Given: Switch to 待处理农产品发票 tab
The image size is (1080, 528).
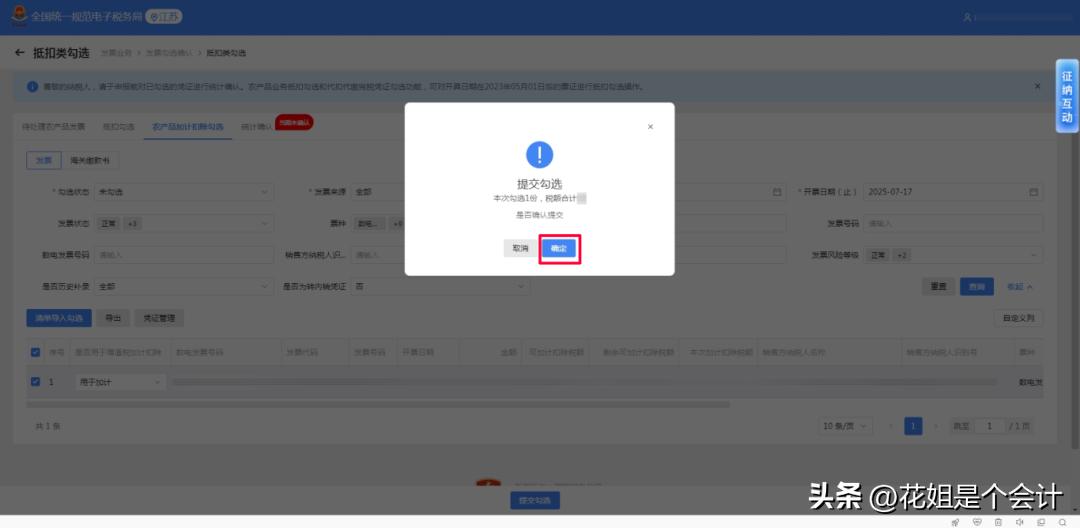Looking at the screenshot, I should 54,127.
